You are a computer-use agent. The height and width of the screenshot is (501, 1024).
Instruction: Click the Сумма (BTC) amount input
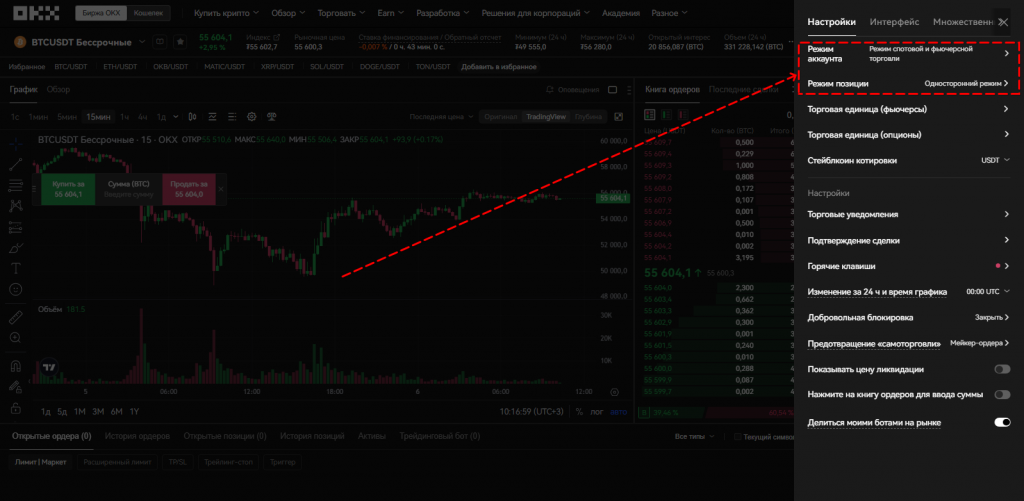[x=129, y=189]
